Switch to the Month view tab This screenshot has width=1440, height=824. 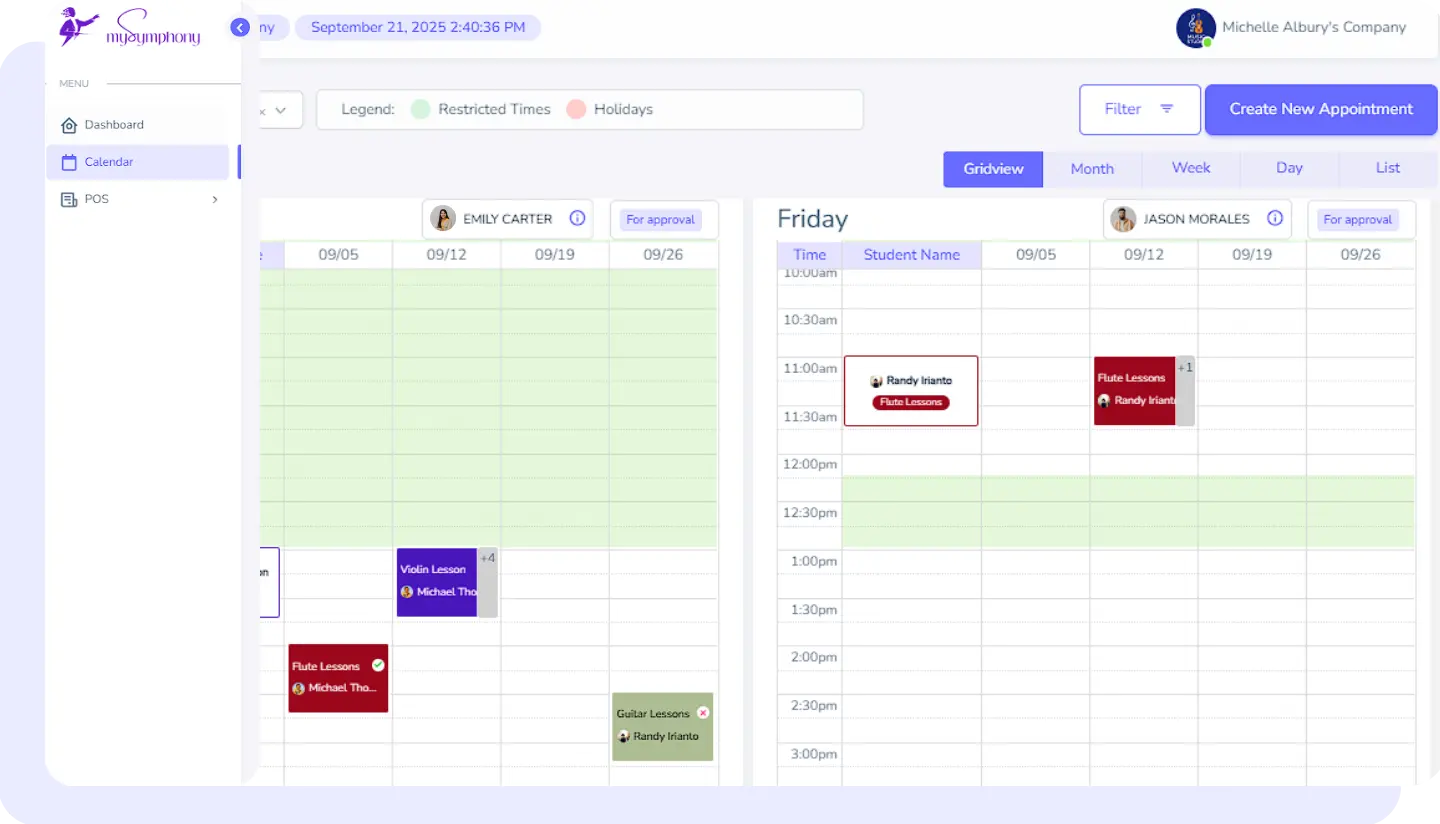click(1092, 169)
